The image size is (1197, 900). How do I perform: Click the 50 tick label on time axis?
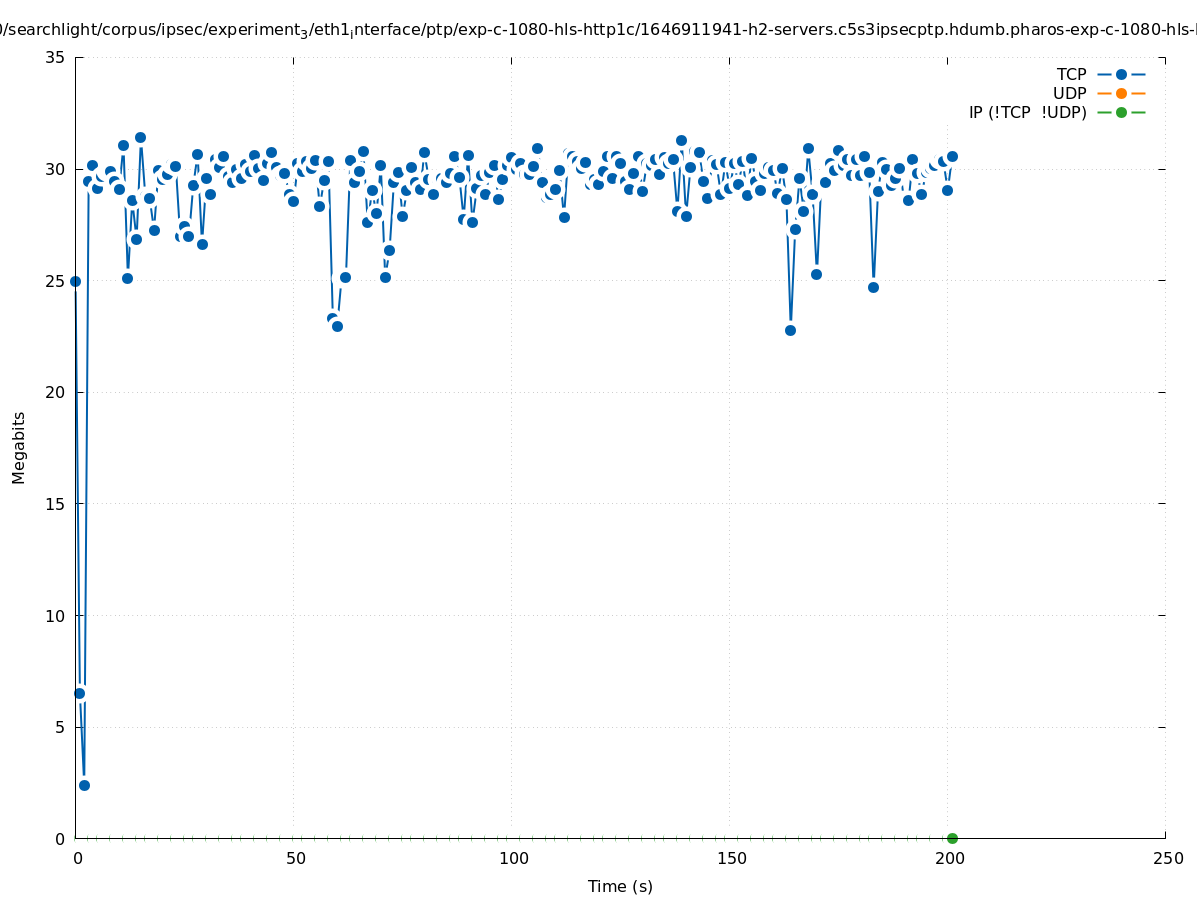[295, 858]
